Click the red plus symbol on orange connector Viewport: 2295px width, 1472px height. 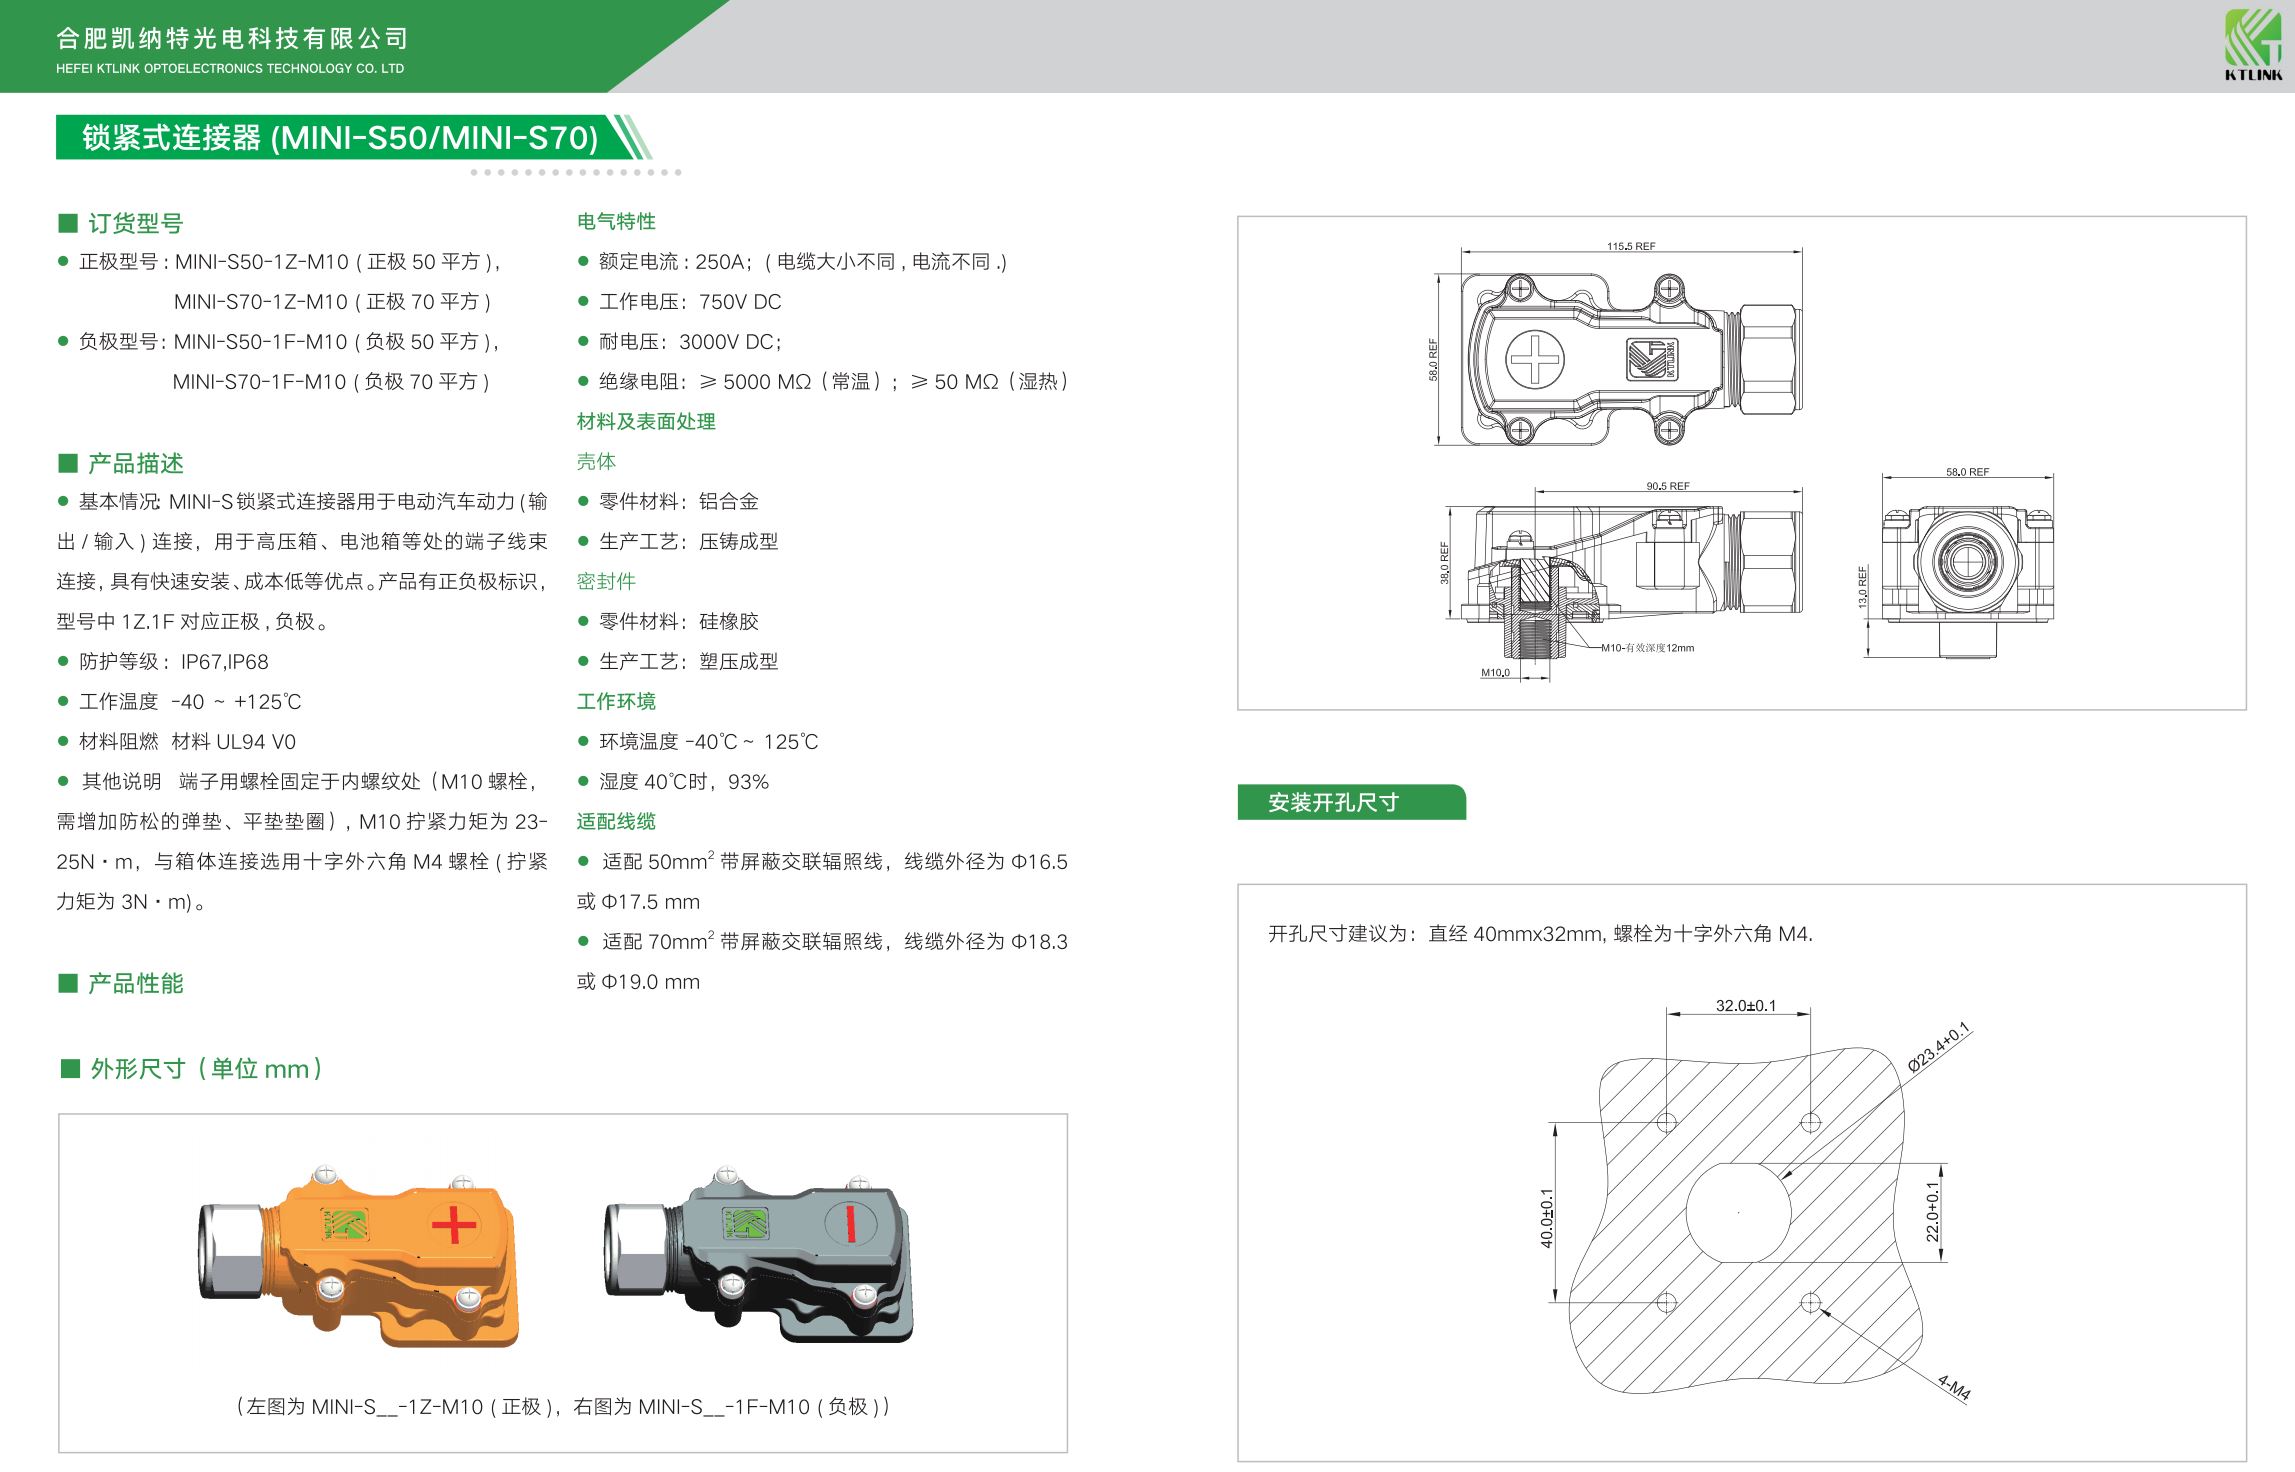(x=453, y=1224)
